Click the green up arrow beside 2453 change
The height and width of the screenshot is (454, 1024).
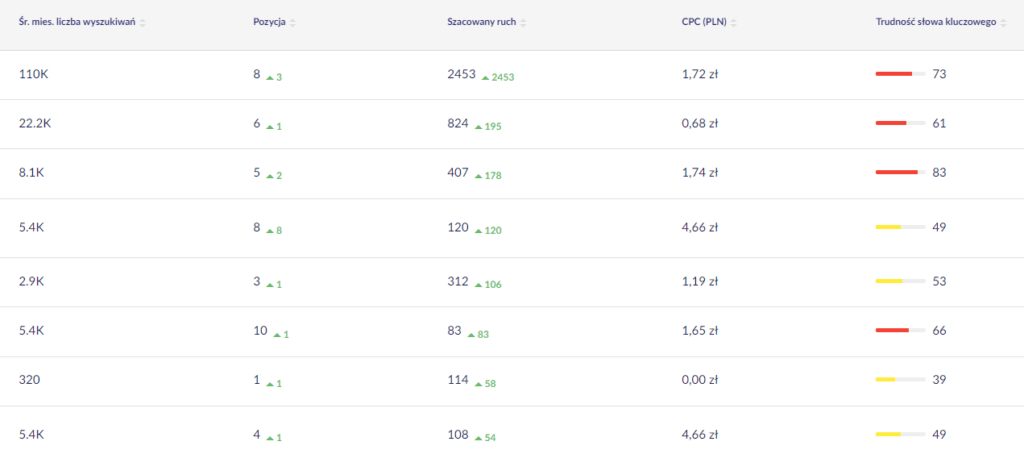click(x=485, y=77)
